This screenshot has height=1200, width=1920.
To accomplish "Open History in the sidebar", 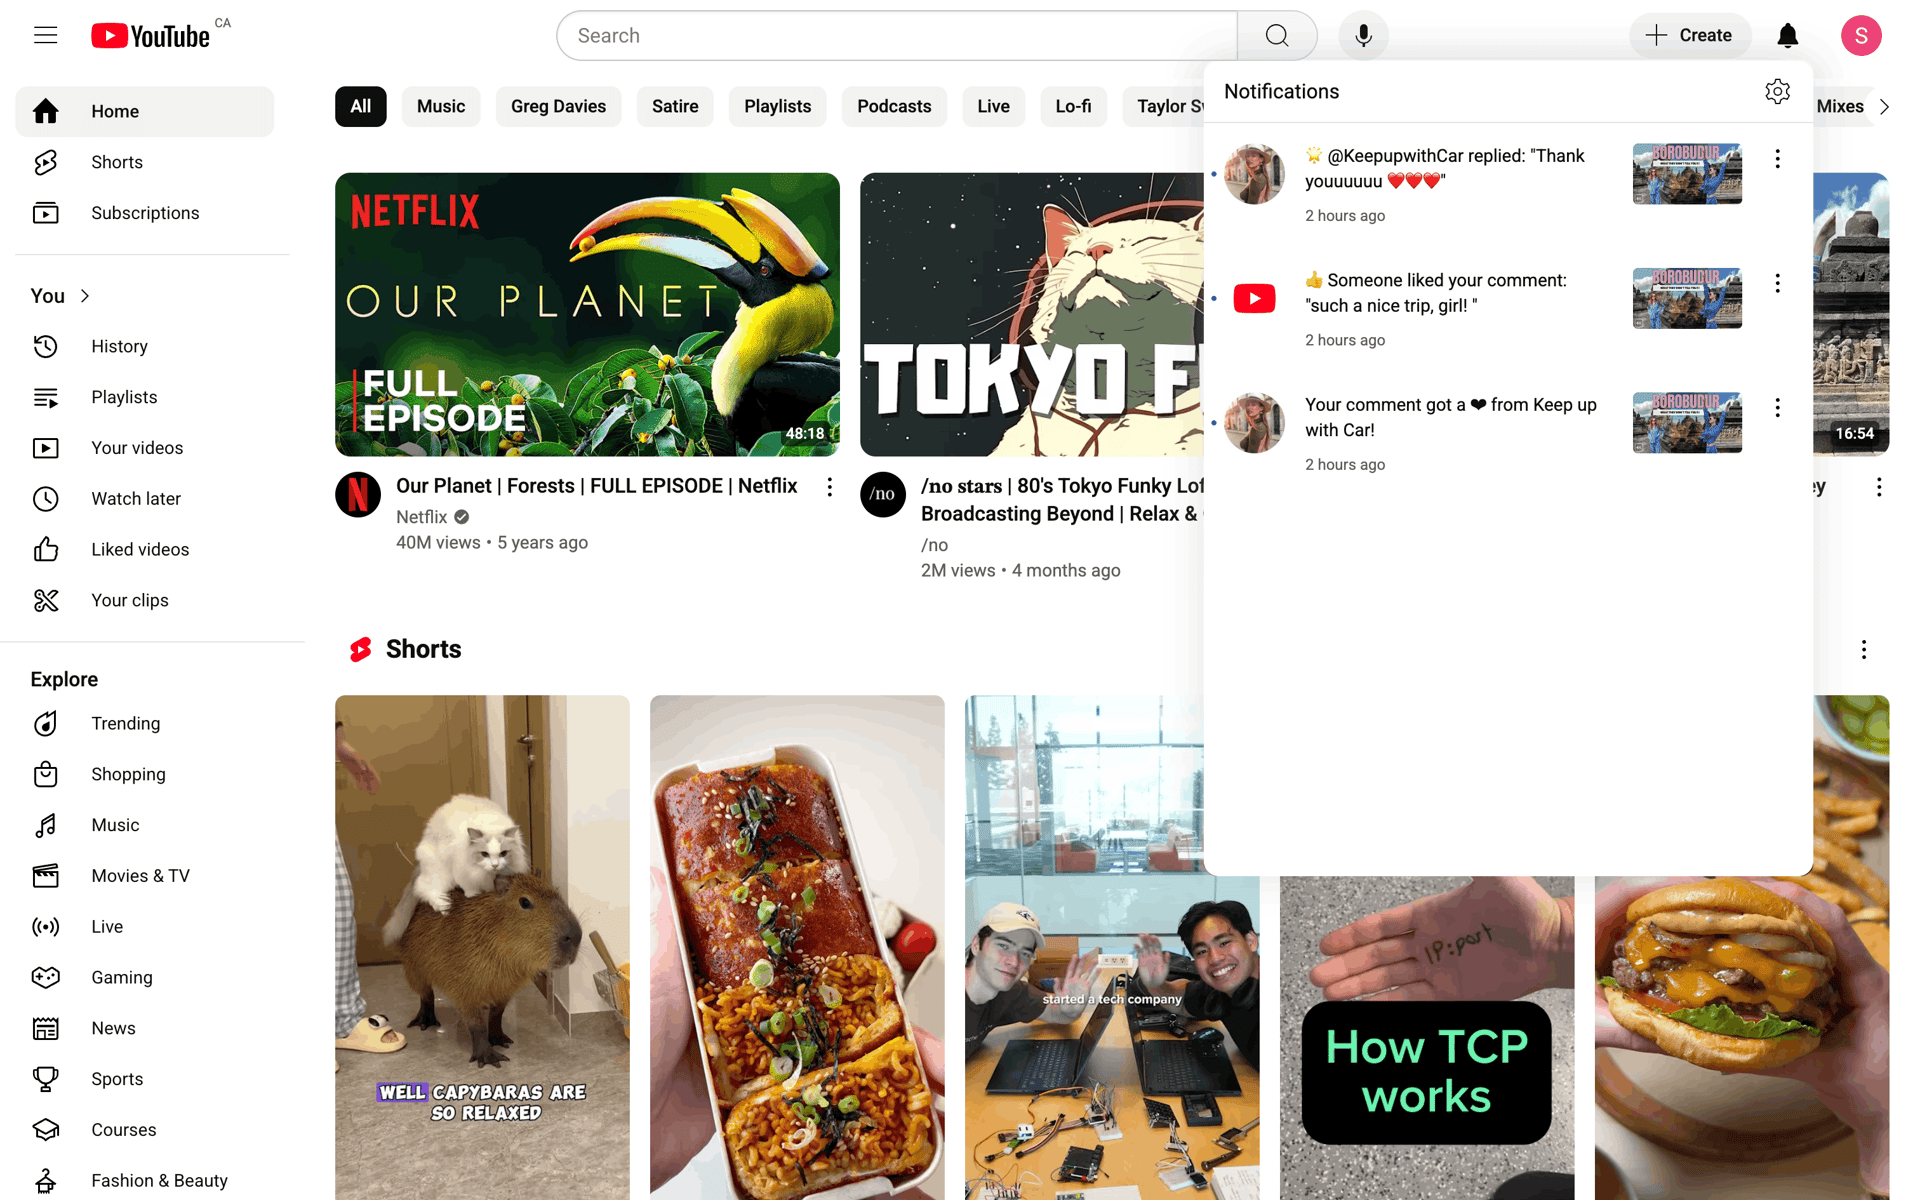I will pos(145,346).
